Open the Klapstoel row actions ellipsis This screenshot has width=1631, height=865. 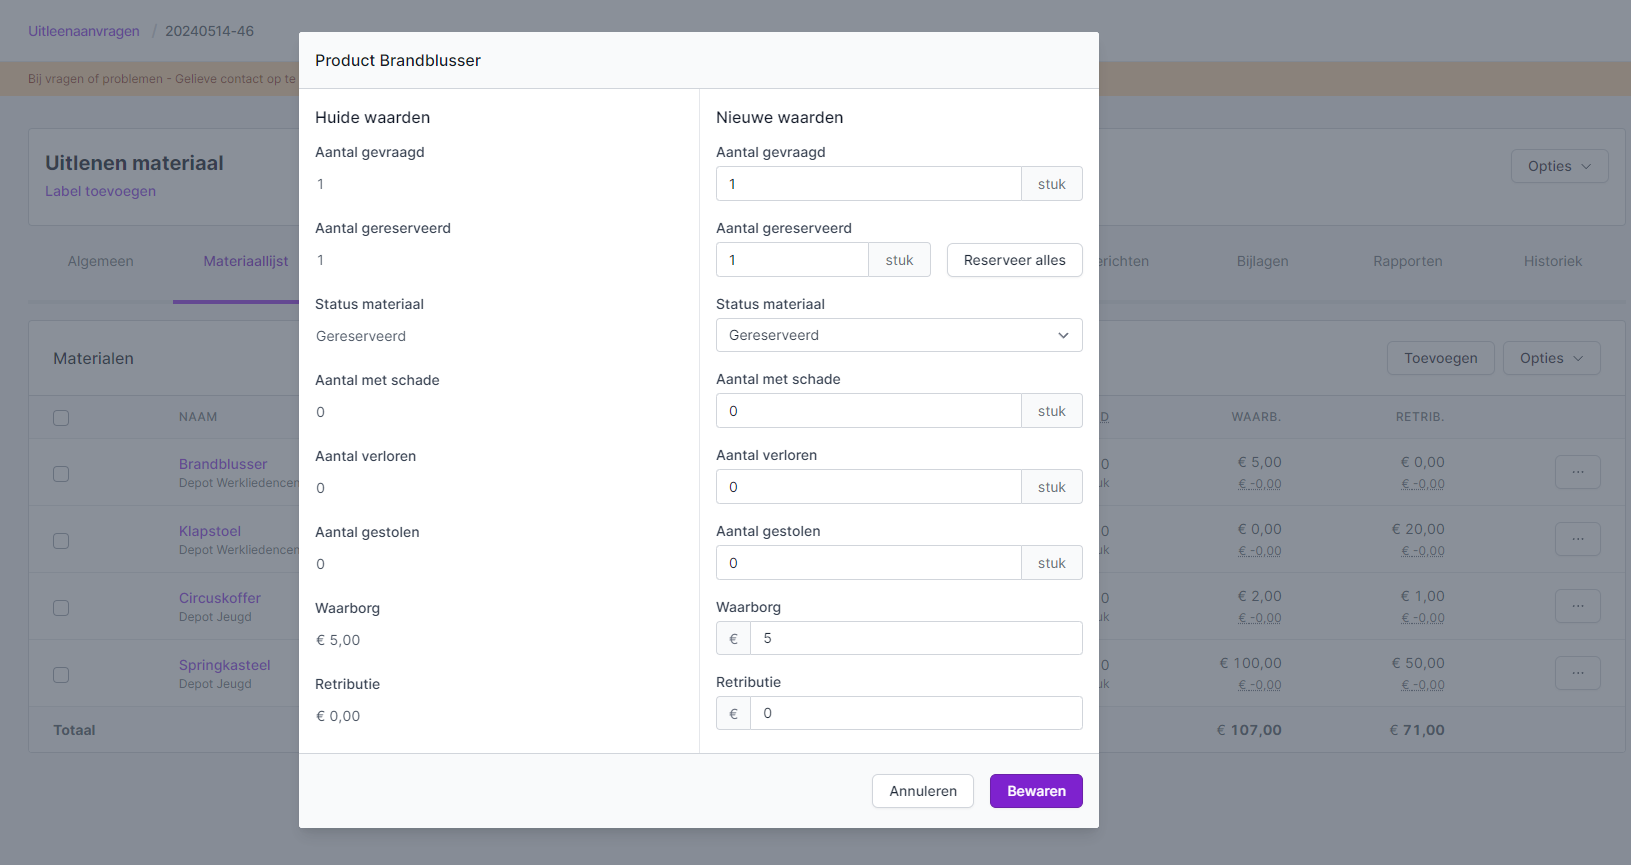click(1577, 539)
